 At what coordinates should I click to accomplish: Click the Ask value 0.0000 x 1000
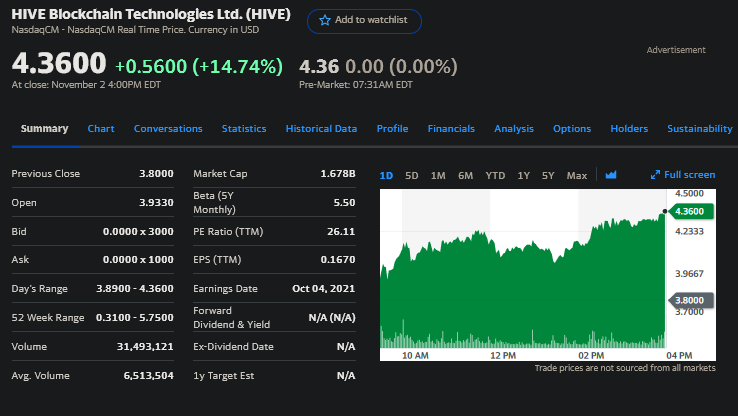tap(138, 260)
